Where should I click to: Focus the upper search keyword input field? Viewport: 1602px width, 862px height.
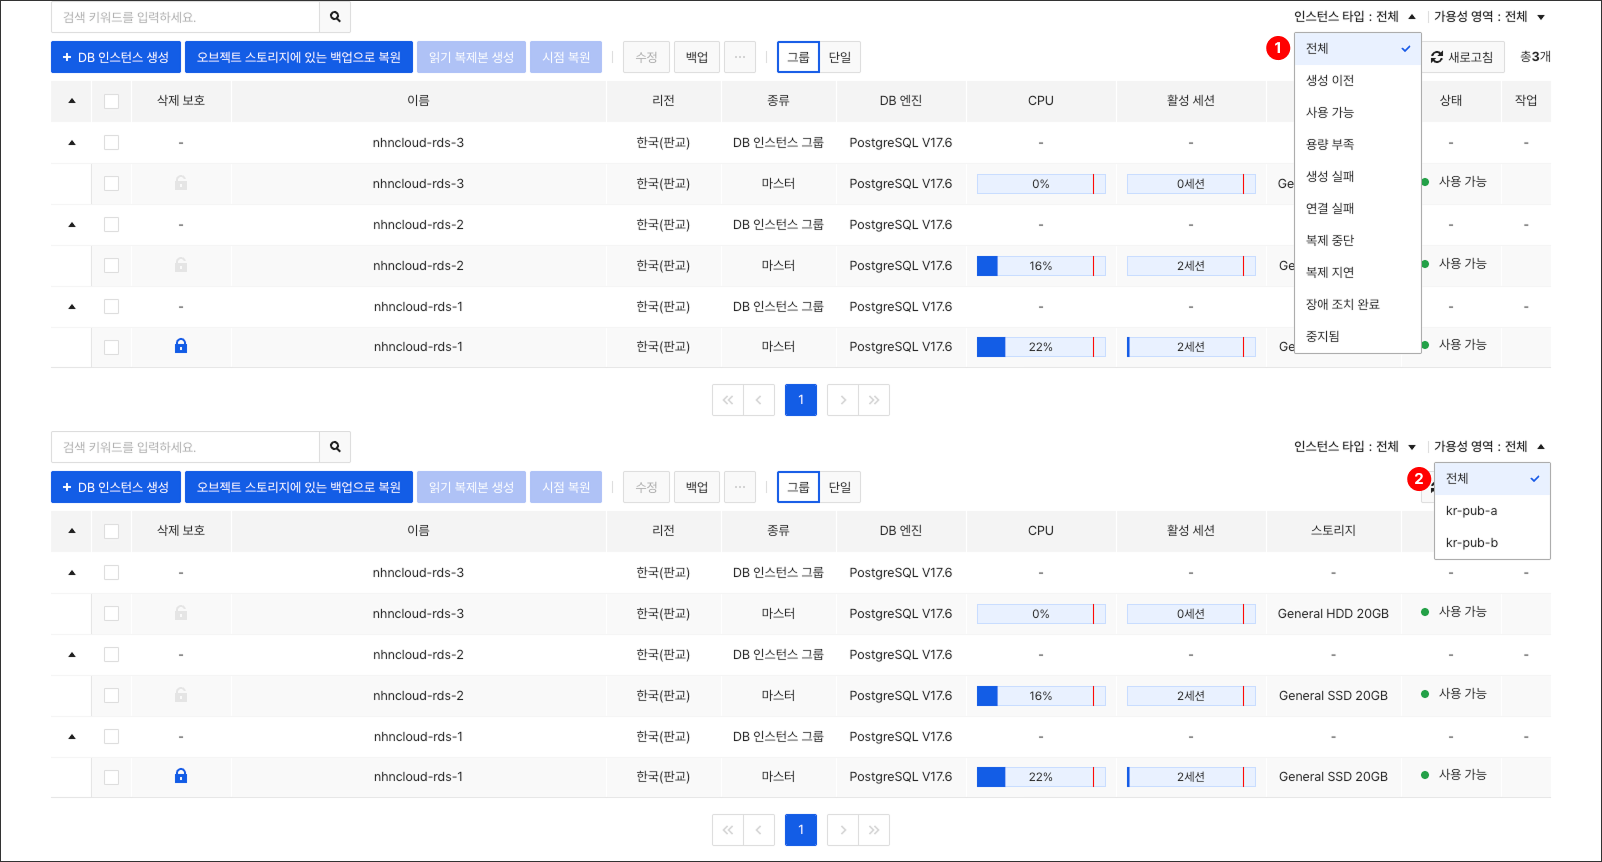click(185, 17)
